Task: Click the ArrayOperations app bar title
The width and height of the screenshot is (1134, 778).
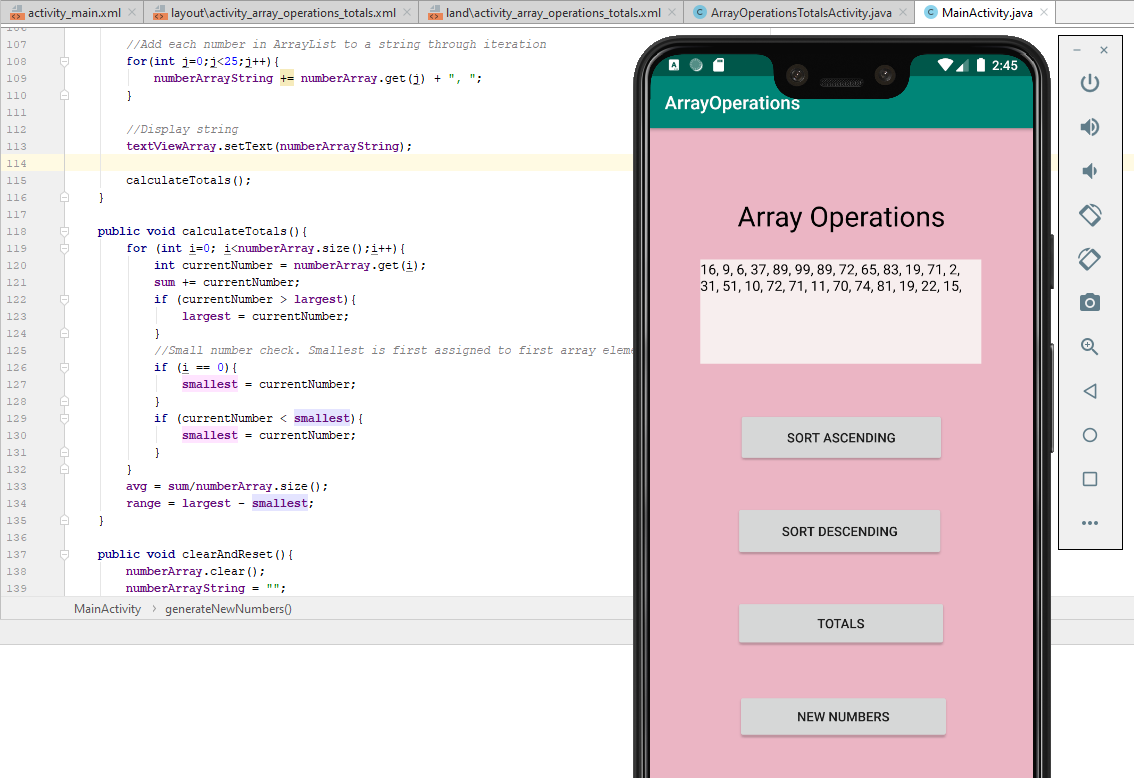Action: [732, 103]
